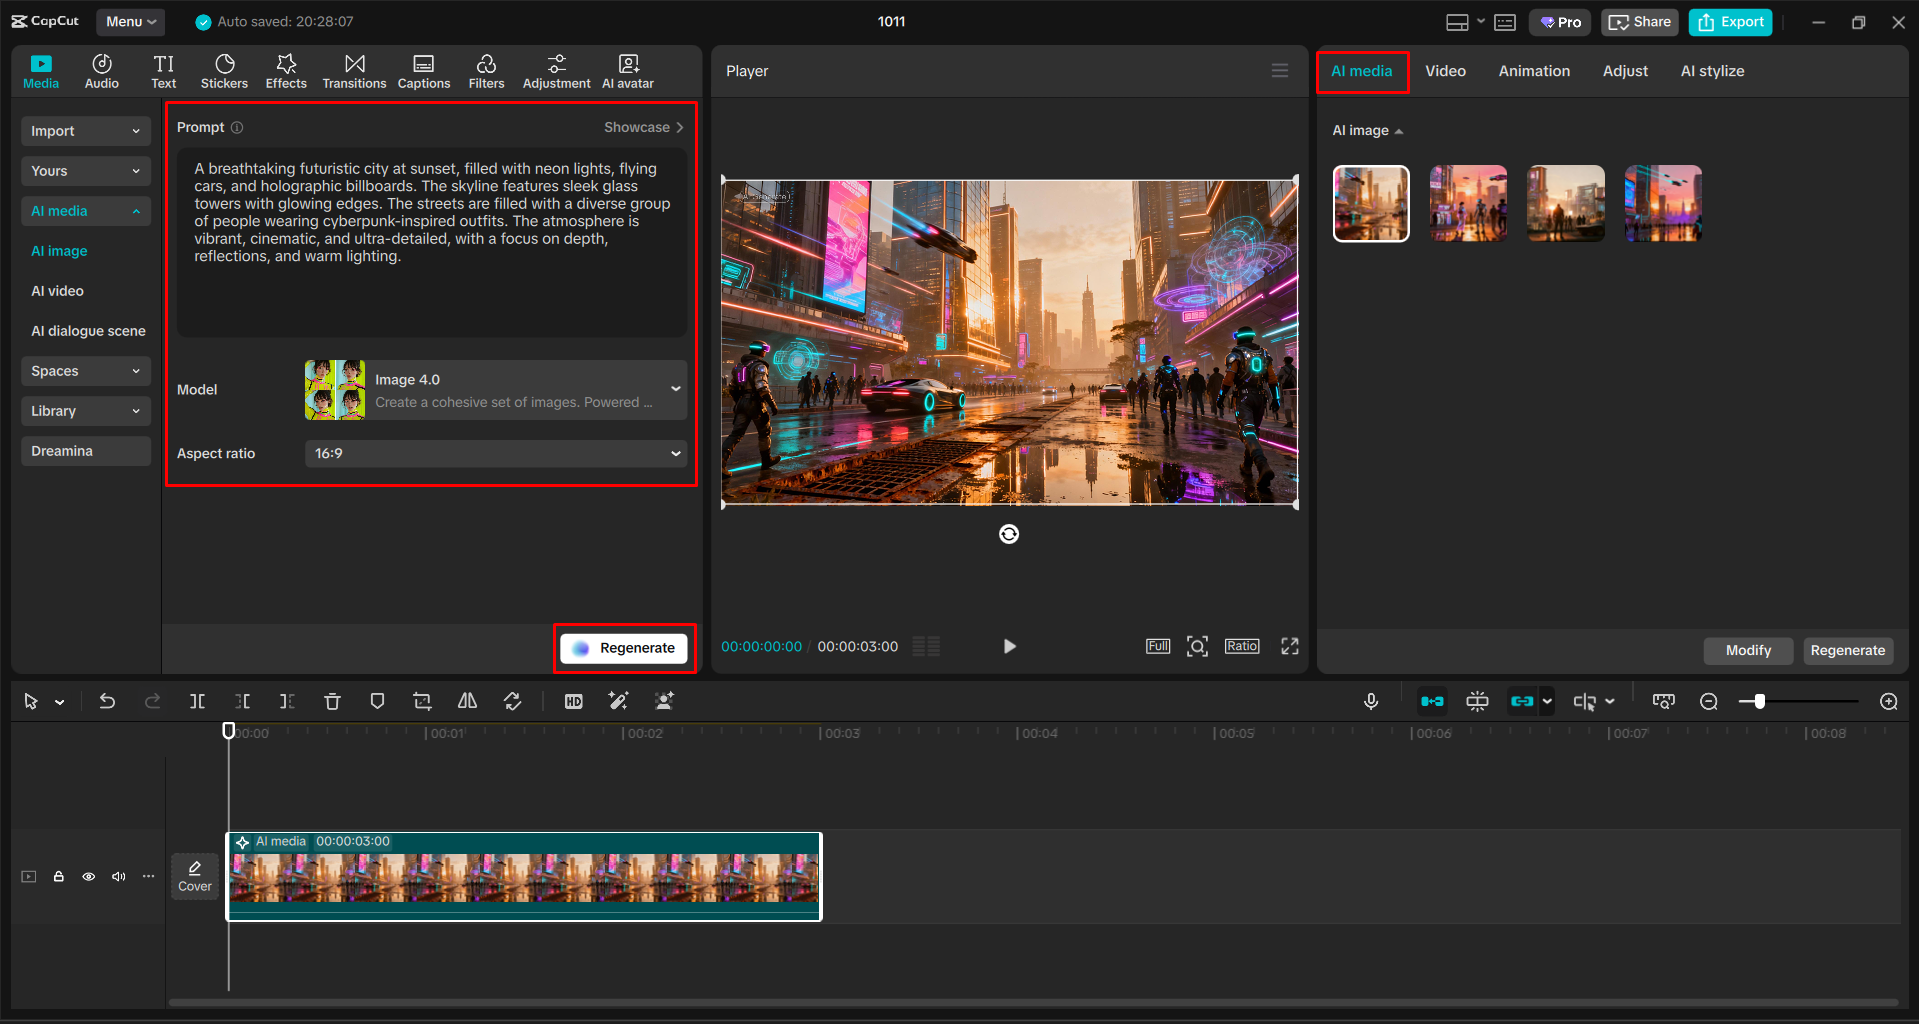This screenshot has width=1919, height=1024.
Task: Collapse the AI media sidebar section
Action: (137, 211)
